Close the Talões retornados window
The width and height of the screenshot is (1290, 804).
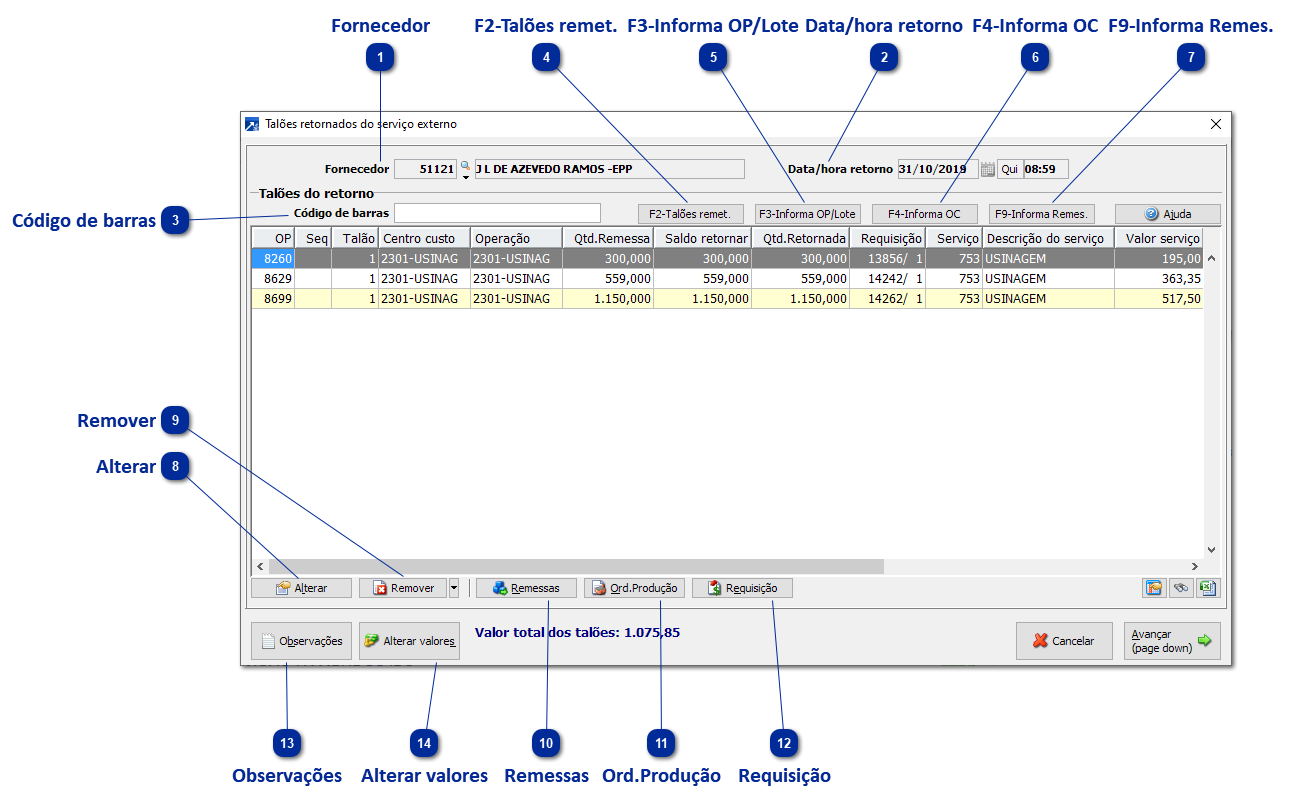point(1216,124)
